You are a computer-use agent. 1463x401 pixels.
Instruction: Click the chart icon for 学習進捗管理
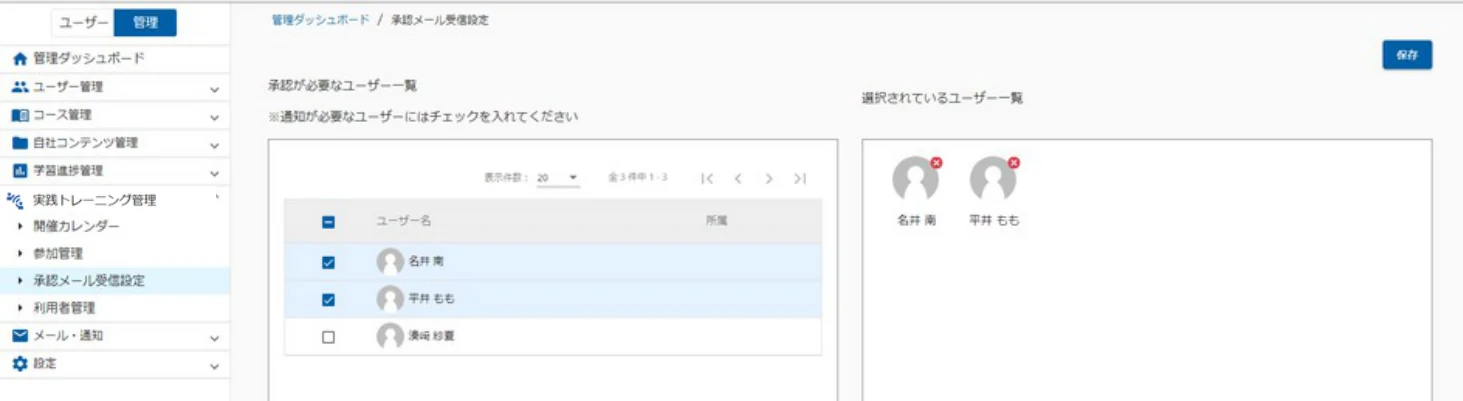point(20,171)
